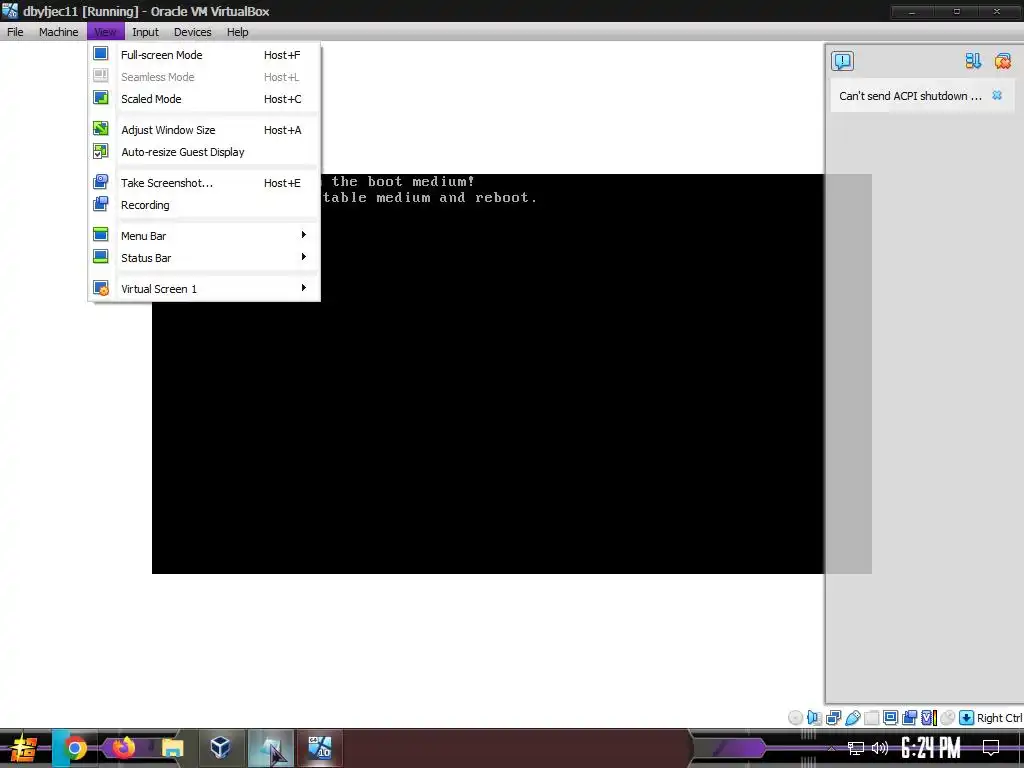Screen dimensions: 1024x768
Task: Expand the Menu Bar submenu arrow
Action: point(304,234)
